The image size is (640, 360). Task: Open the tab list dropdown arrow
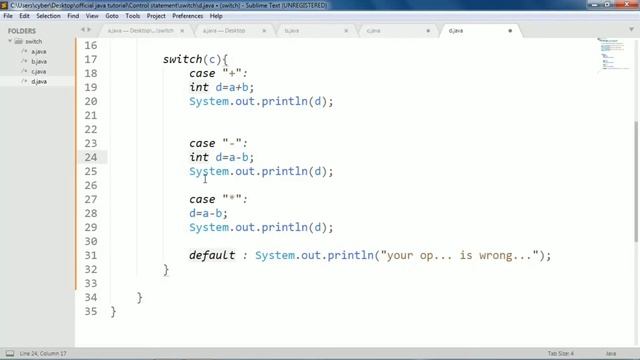tap(631, 29)
